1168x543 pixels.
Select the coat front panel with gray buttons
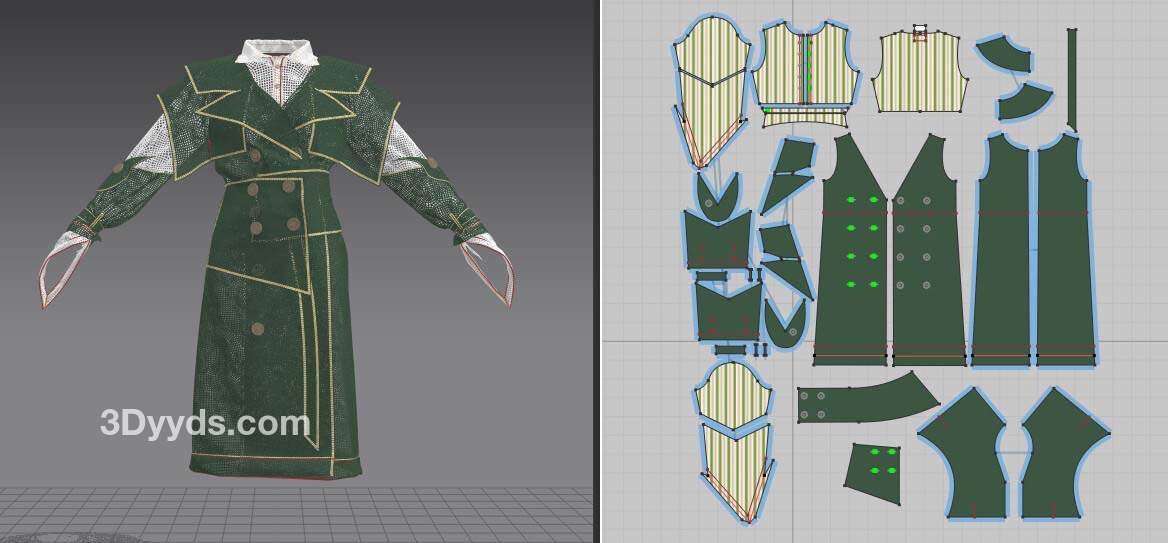(x=928, y=270)
